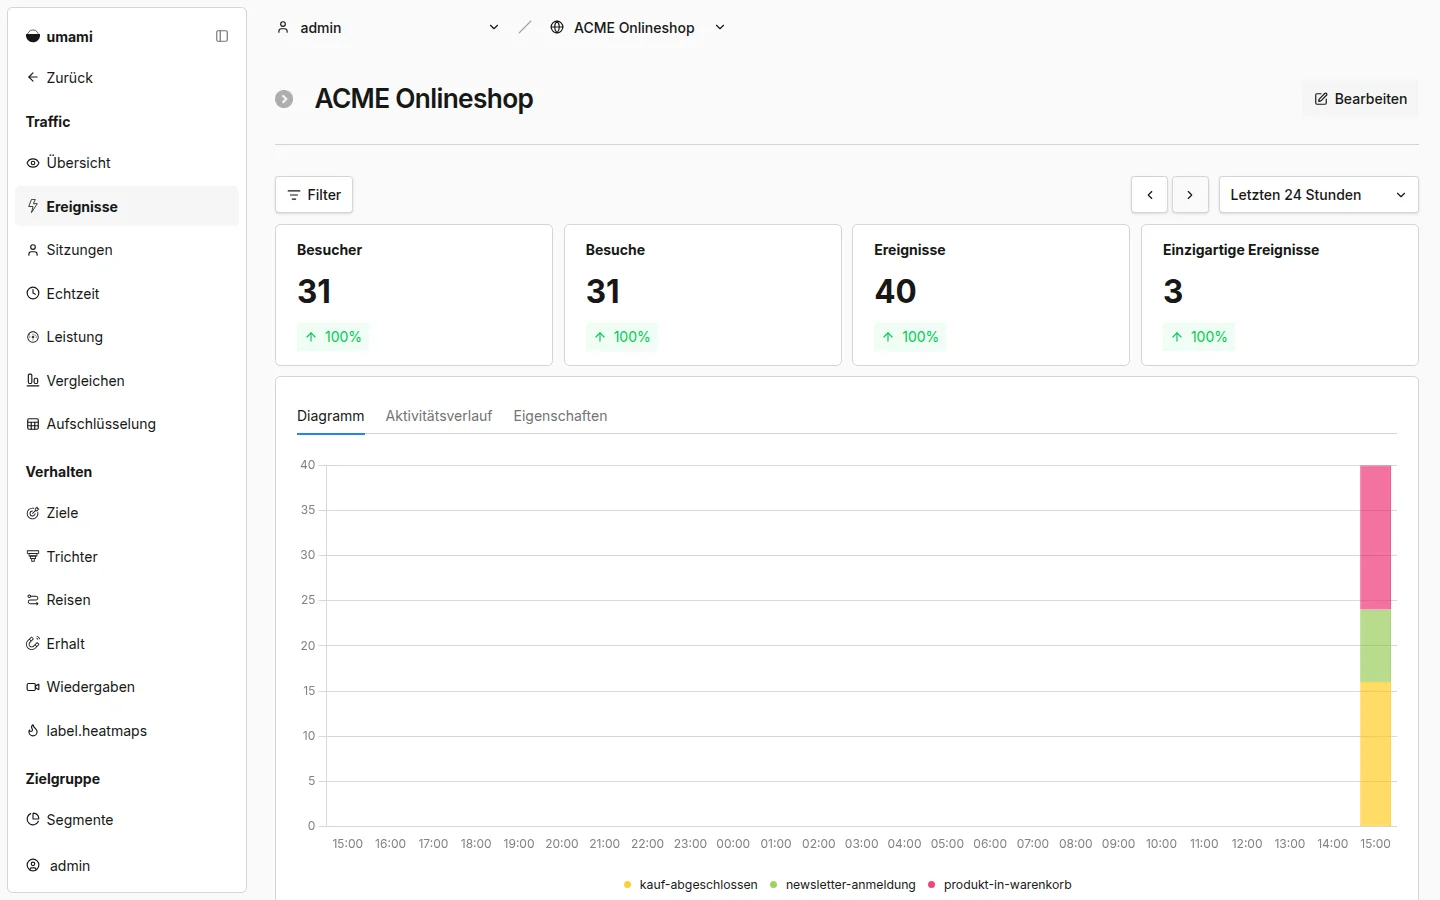Open the admin team dropdown chevron
1440x900 pixels.
click(494, 27)
